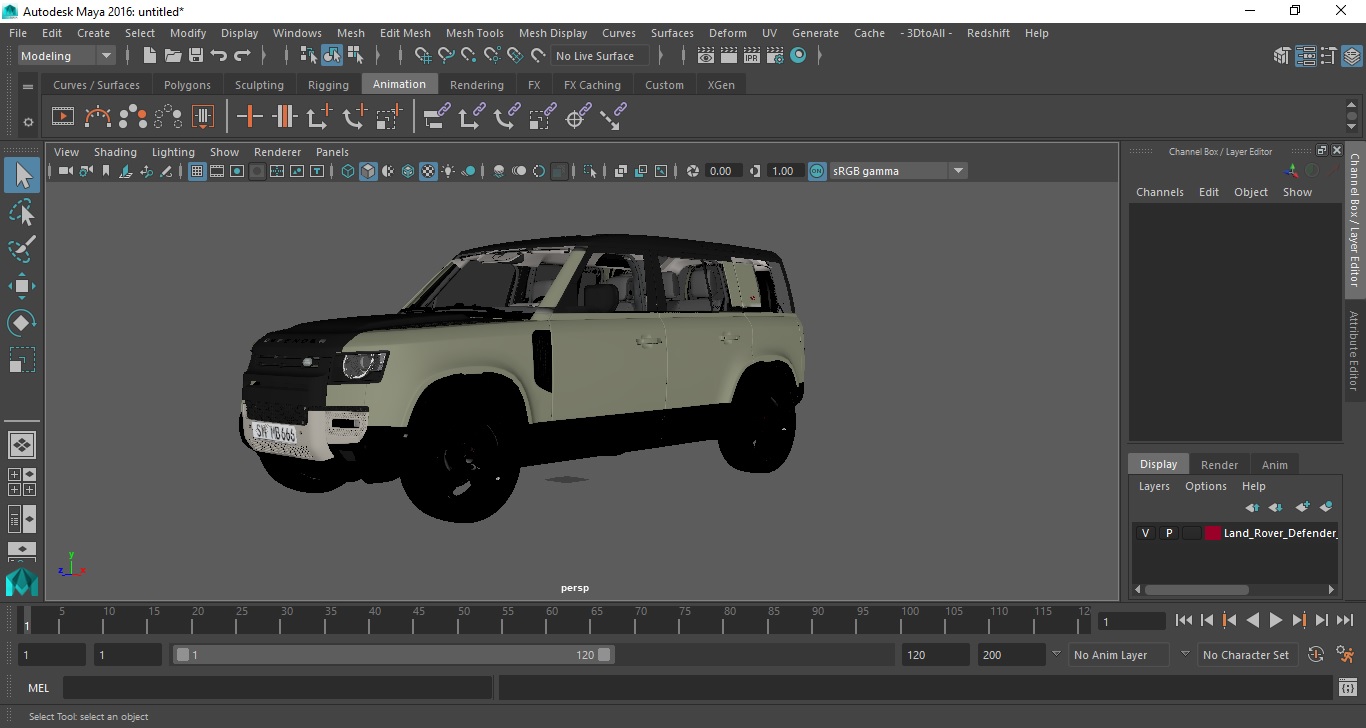Viewport: 1366px width, 728px height.
Task: Click Channels in Channel Box
Action: (1160, 192)
